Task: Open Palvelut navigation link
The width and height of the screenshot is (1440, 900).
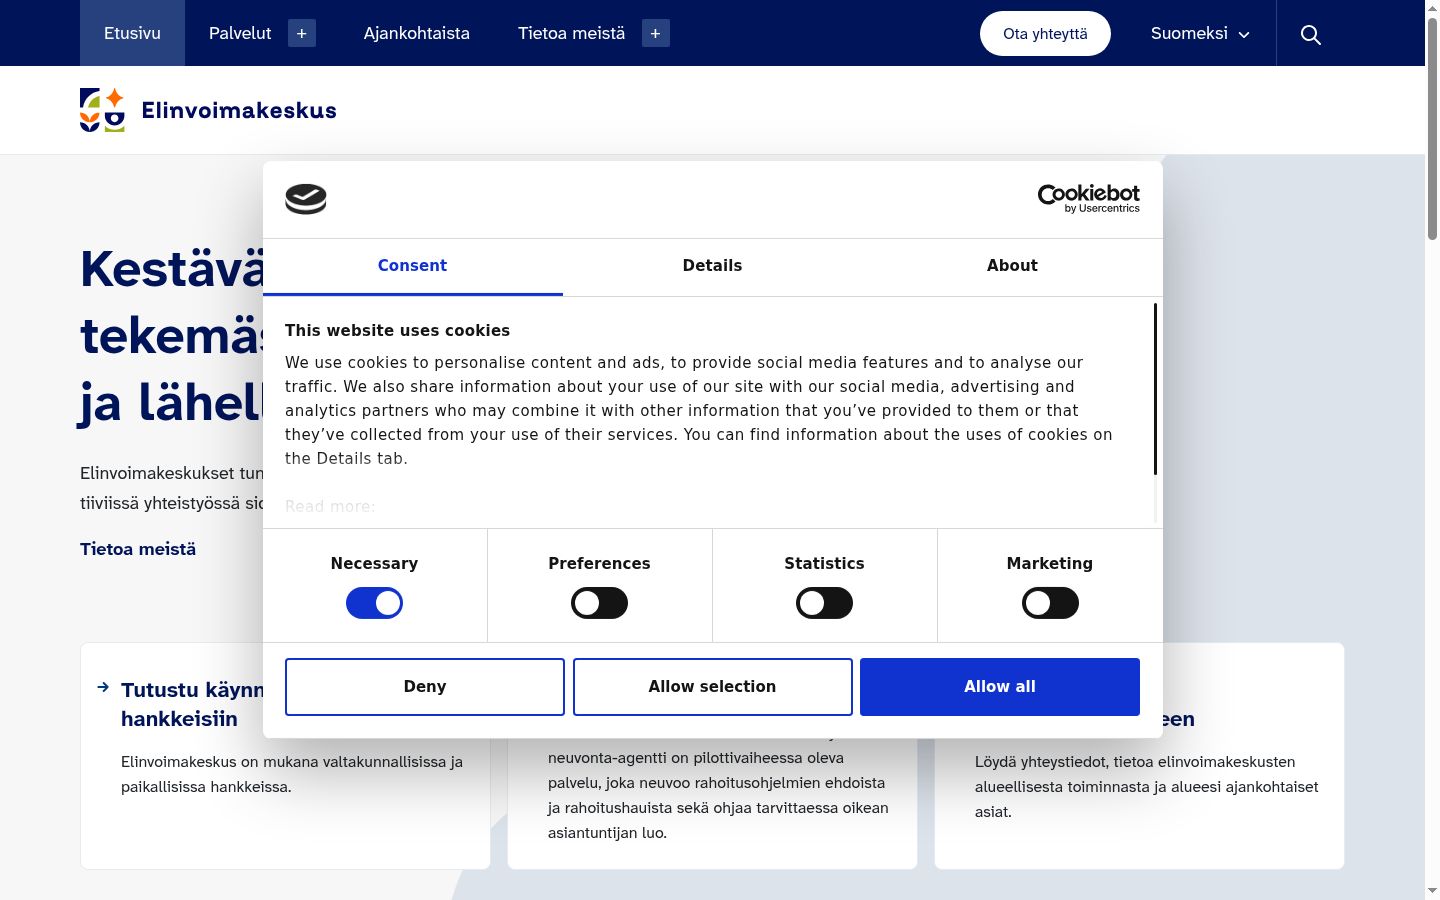Action: (240, 33)
